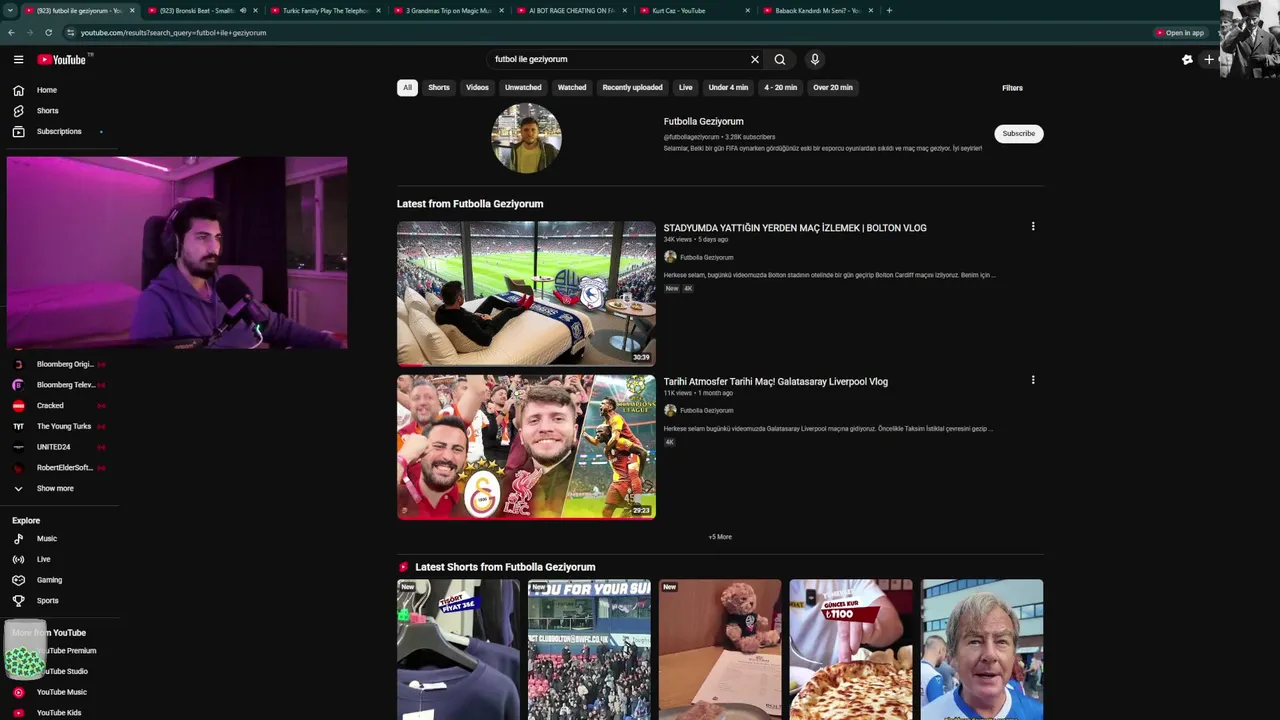This screenshot has height=720, width=1280.
Task: Open the gray-haired man Short thumbnail
Action: pos(982,649)
